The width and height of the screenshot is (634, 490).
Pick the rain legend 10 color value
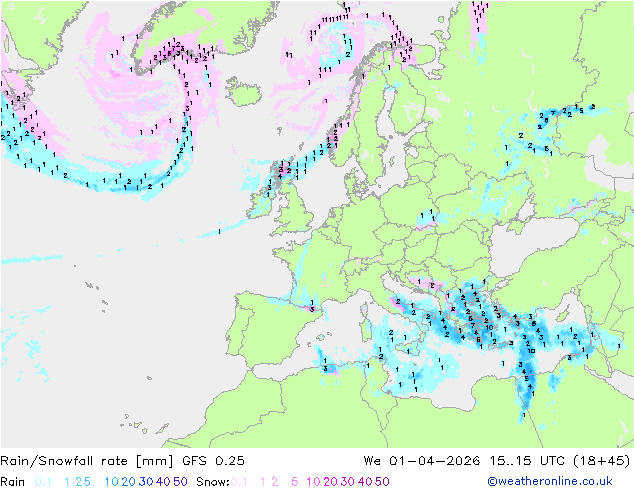(111, 482)
